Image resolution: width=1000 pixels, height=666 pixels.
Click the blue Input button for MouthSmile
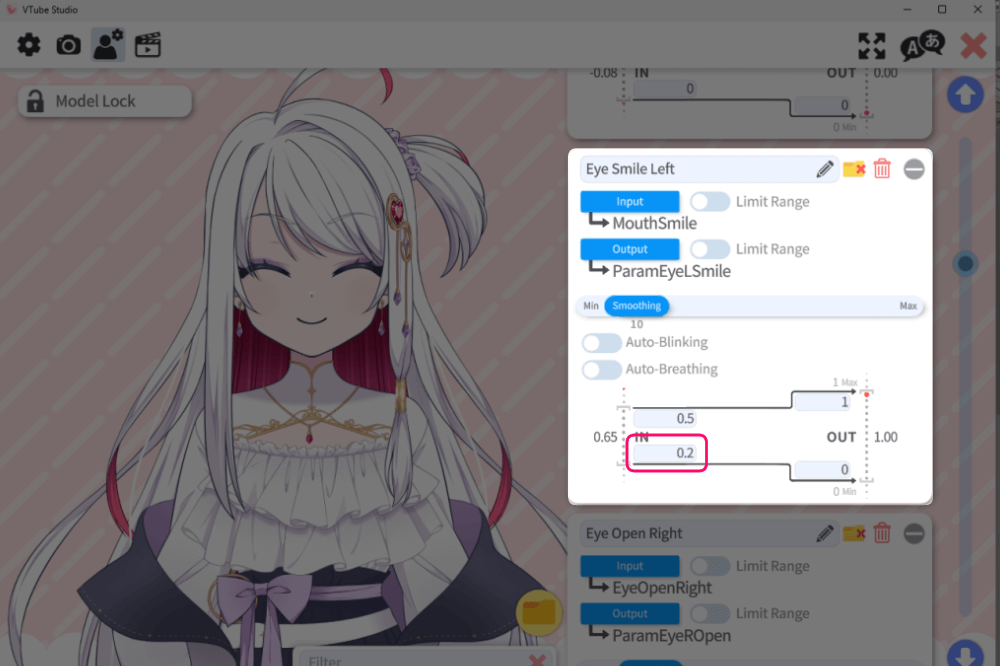[x=630, y=202]
